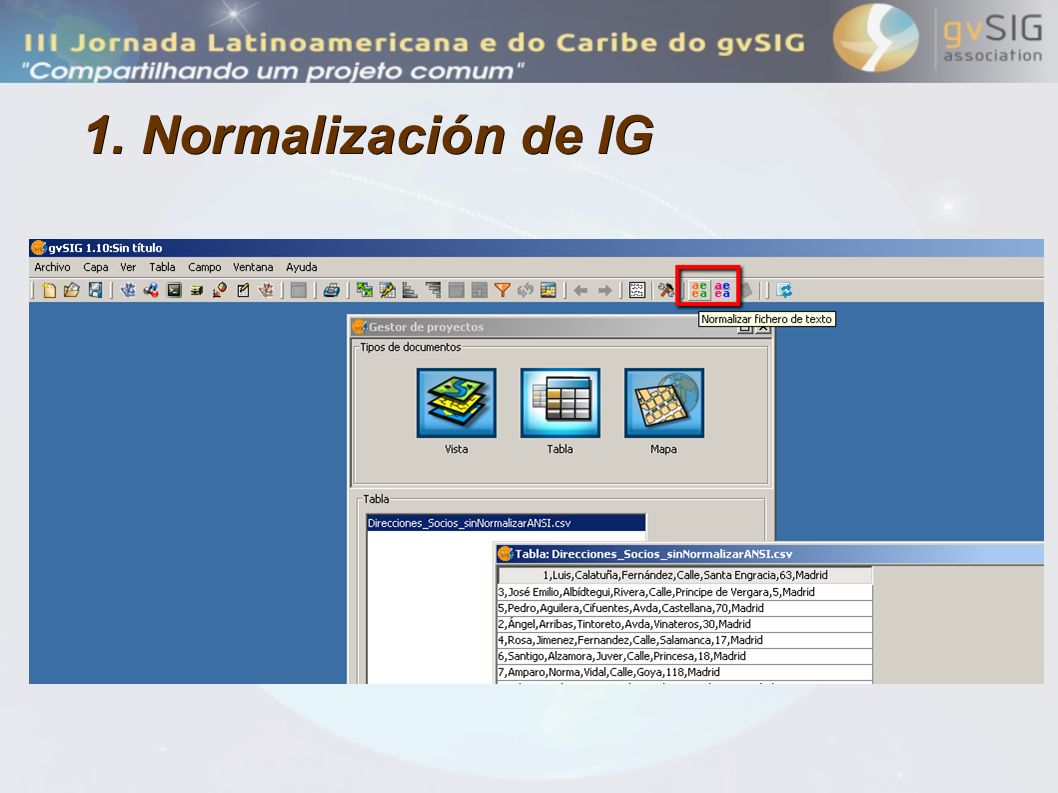The image size is (1058, 793).
Task: Open the Ver menu
Action: pyautogui.click(x=128, y=267)
